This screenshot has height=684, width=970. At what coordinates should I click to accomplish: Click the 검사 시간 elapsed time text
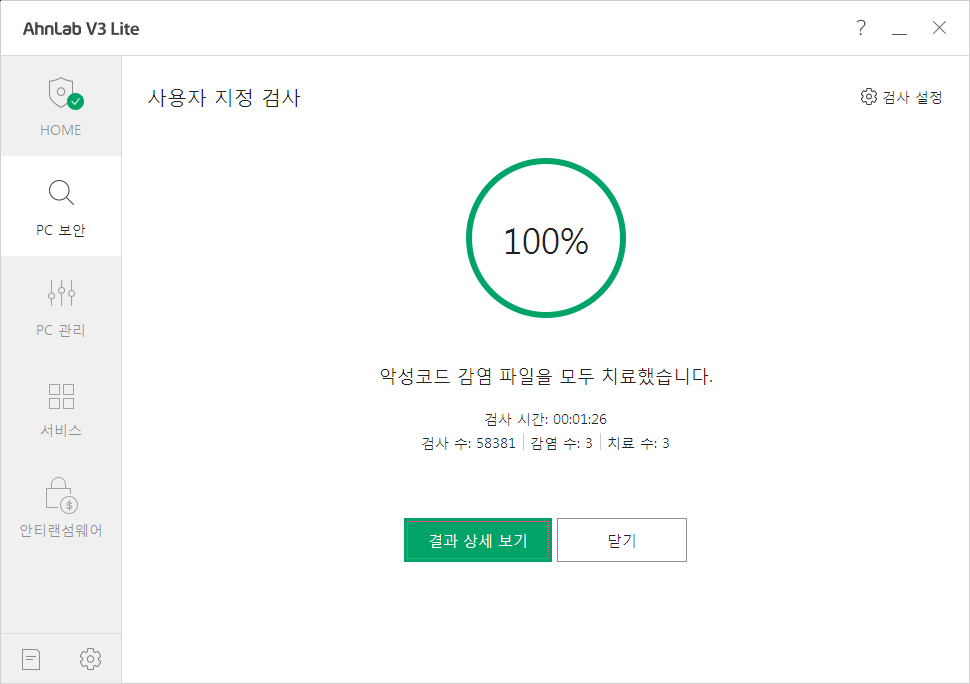pyautogui.click(x=545, y=419)
